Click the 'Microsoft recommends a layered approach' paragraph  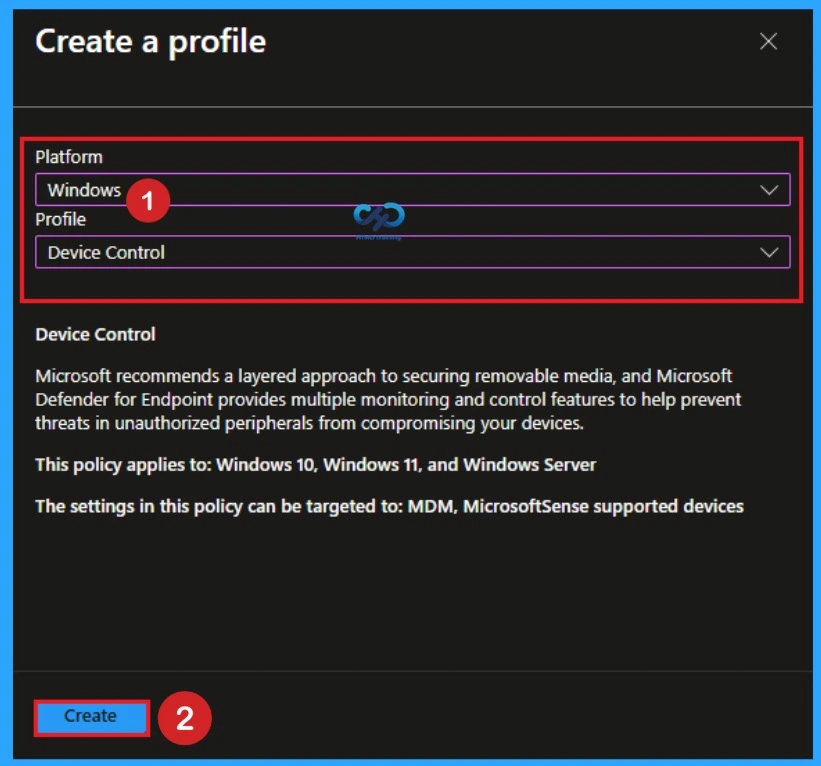tap(388, 399)
